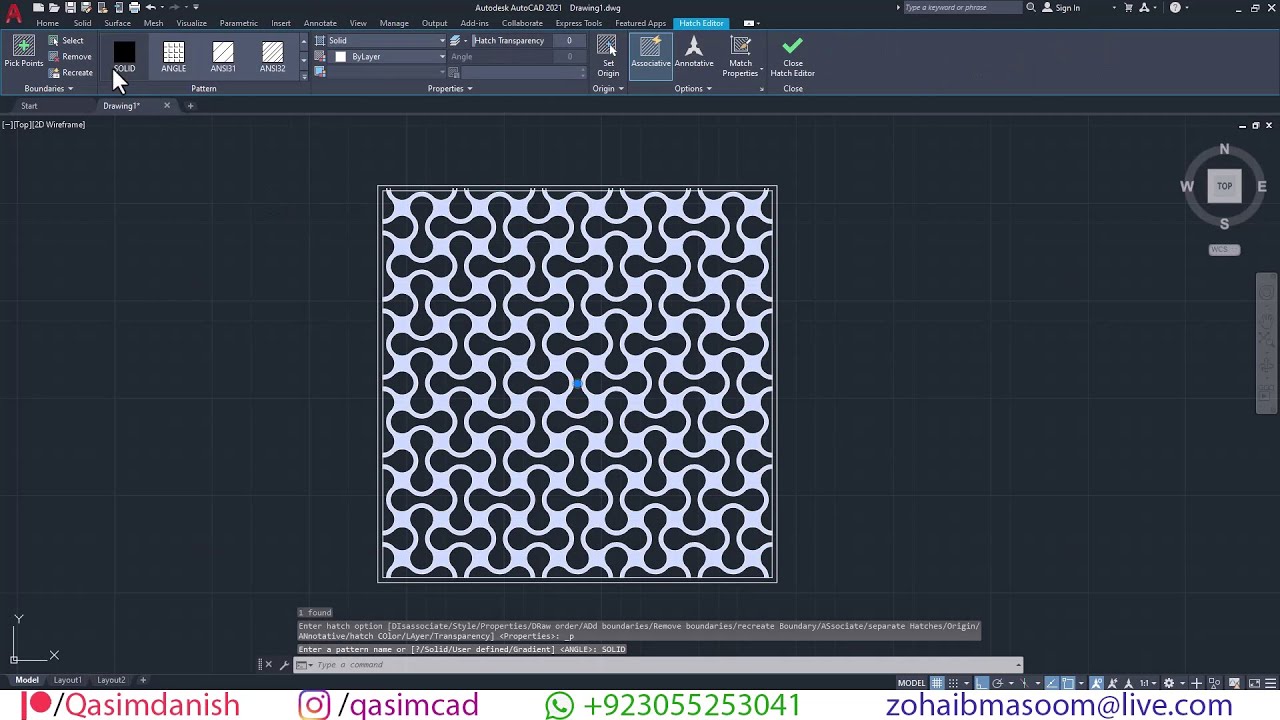Open annotation scale 1:1 dropdown

(1147, 683)
